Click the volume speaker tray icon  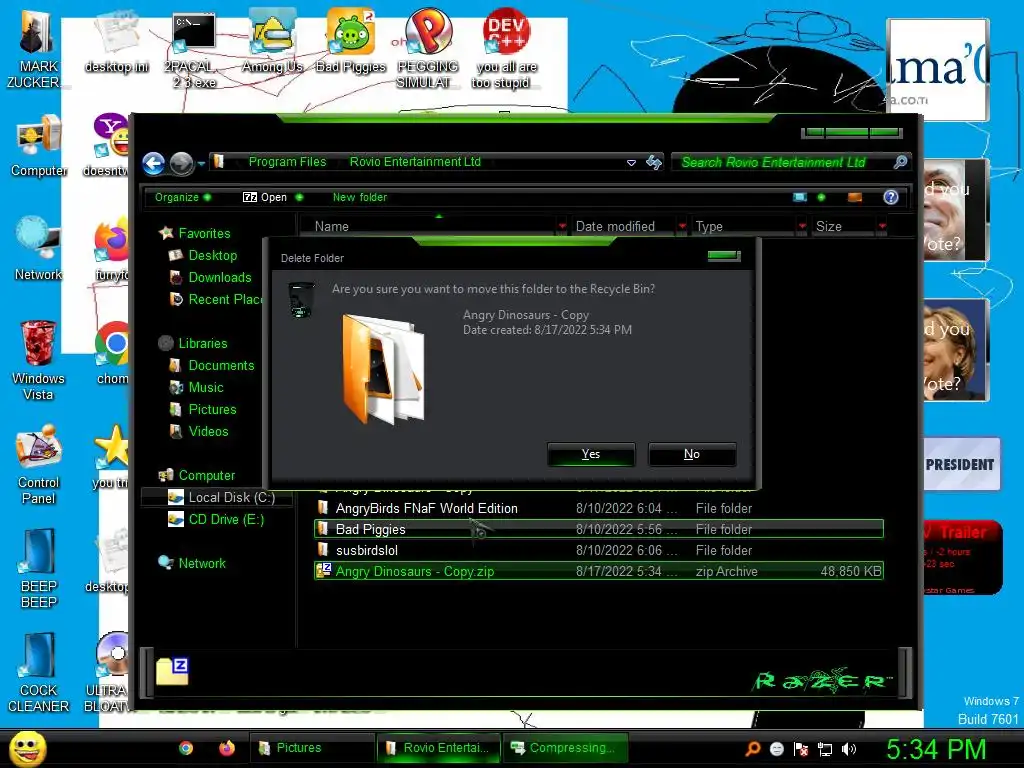[x=849, y=749]
